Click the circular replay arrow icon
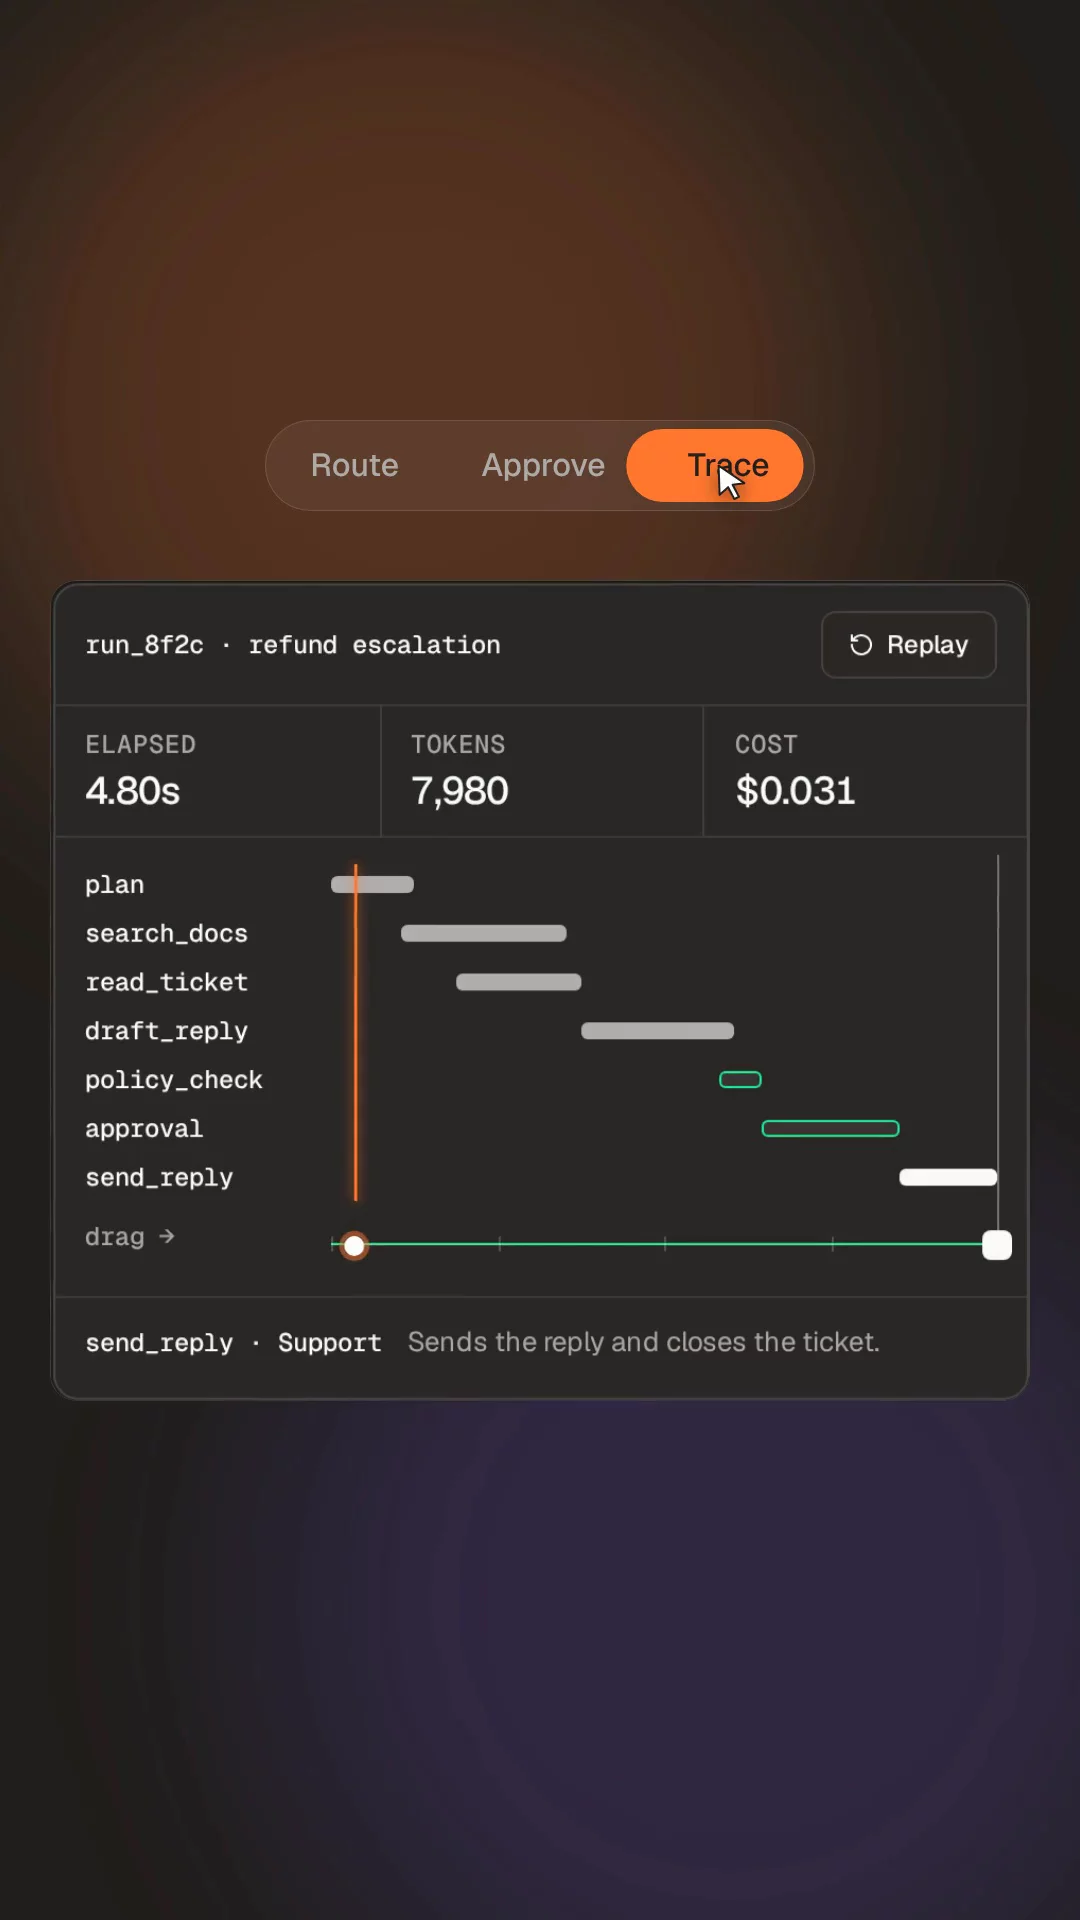 [x=861, y=645]
